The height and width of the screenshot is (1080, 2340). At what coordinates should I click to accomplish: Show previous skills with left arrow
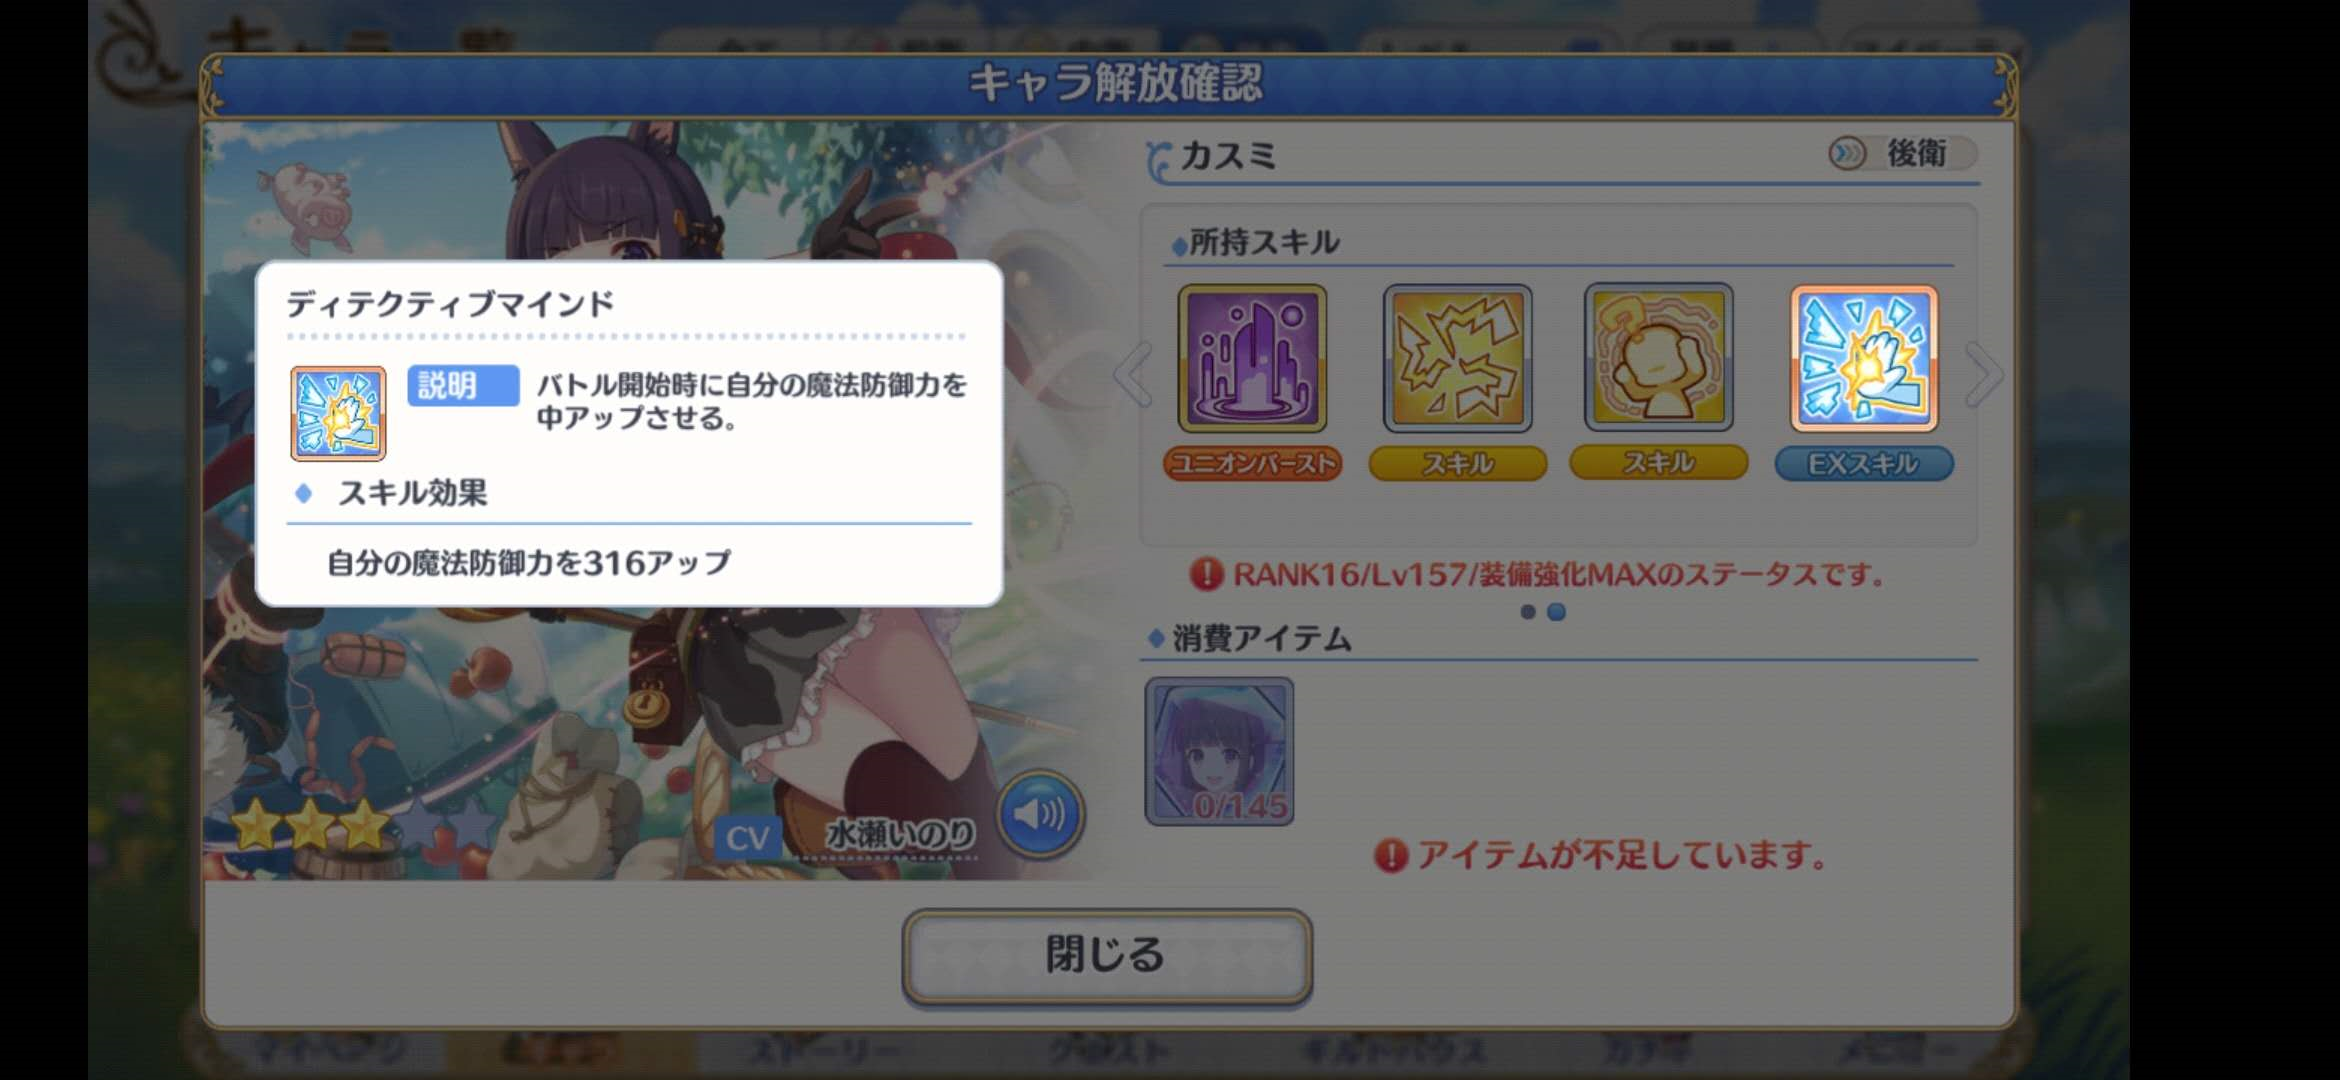[1134, 374]
